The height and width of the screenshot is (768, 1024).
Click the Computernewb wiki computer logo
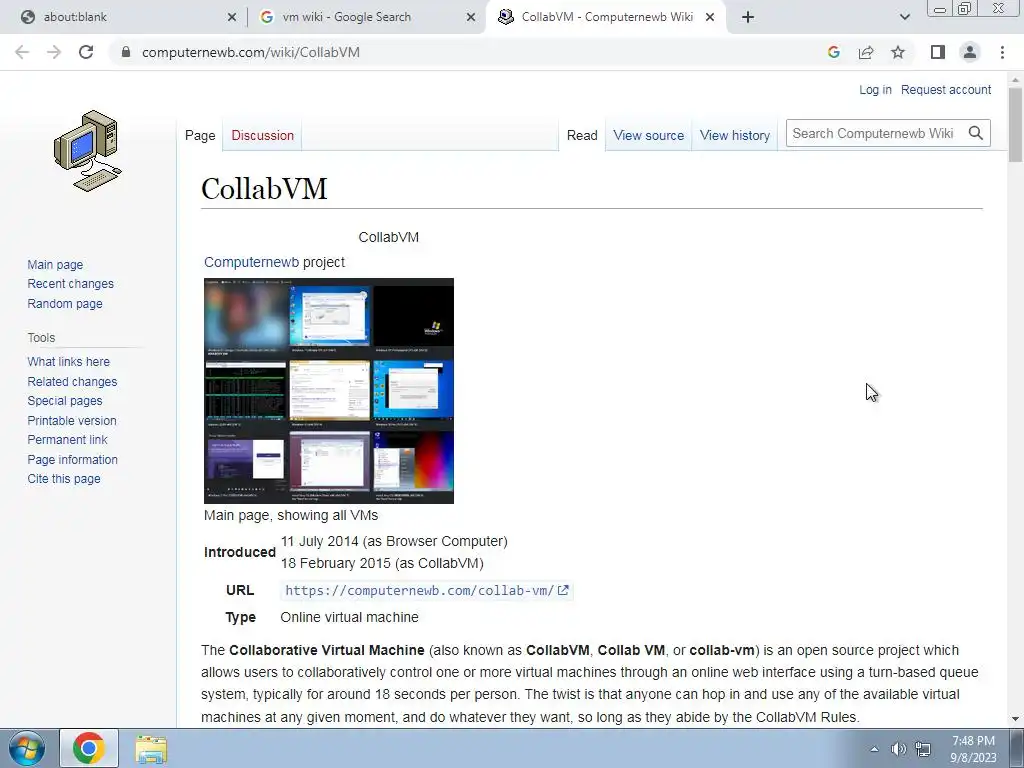point(88,151)
